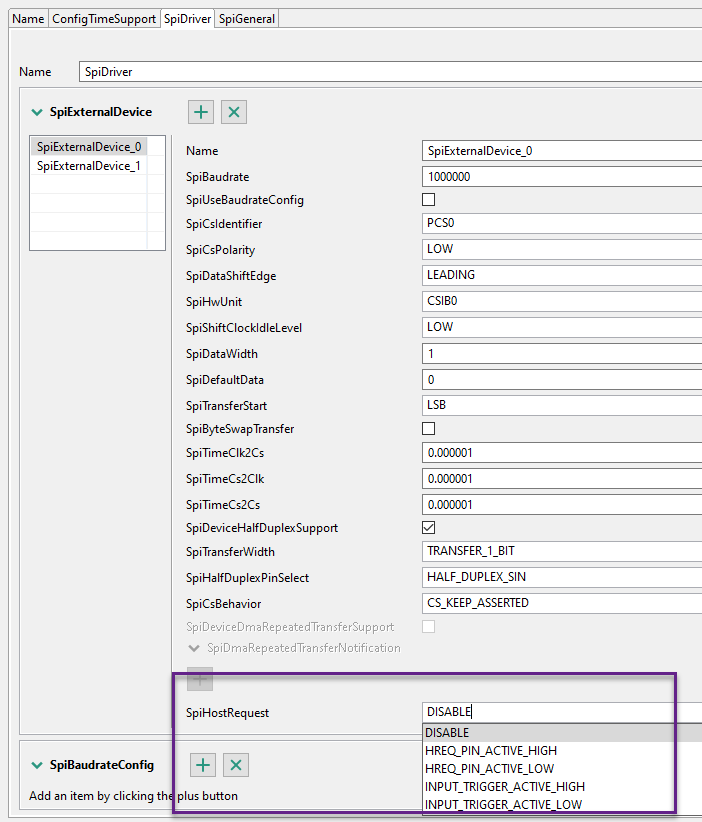Collapse the SpiExternalDevice section
Screen dimensions: 702x822
pyautogui.click(x=37, y=112)
